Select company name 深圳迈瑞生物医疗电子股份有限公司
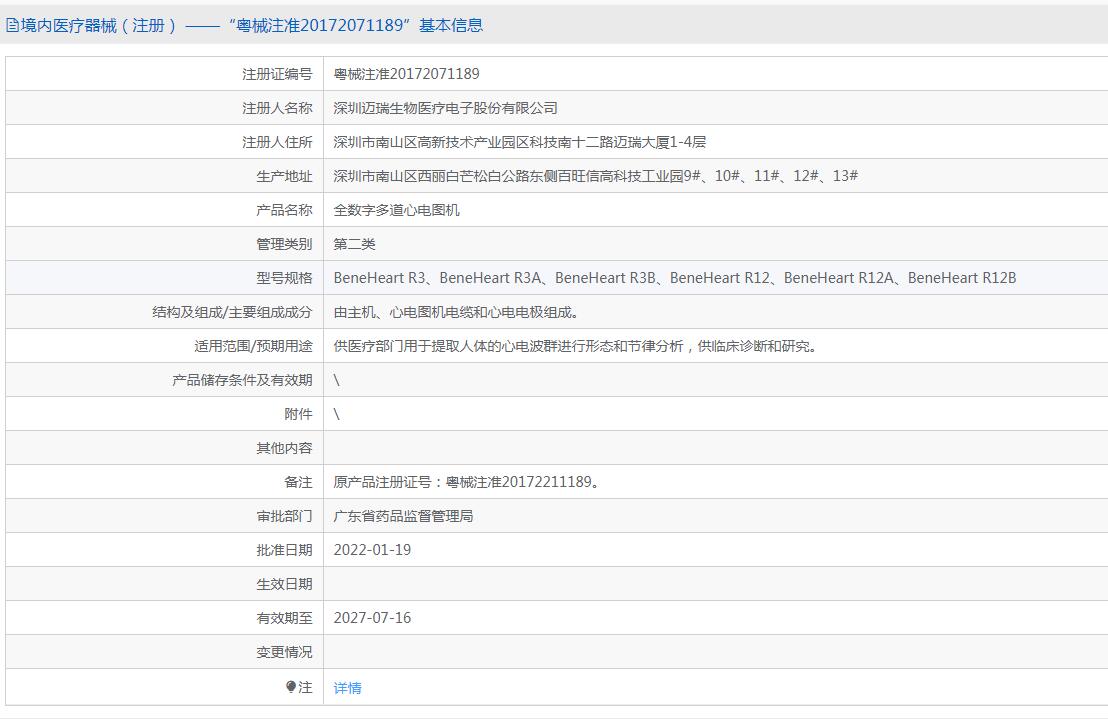The image size is (1108, 719). [x=445, y=108]
